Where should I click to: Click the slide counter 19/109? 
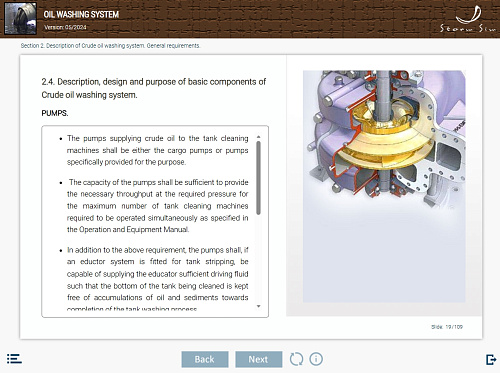[447, 327]
